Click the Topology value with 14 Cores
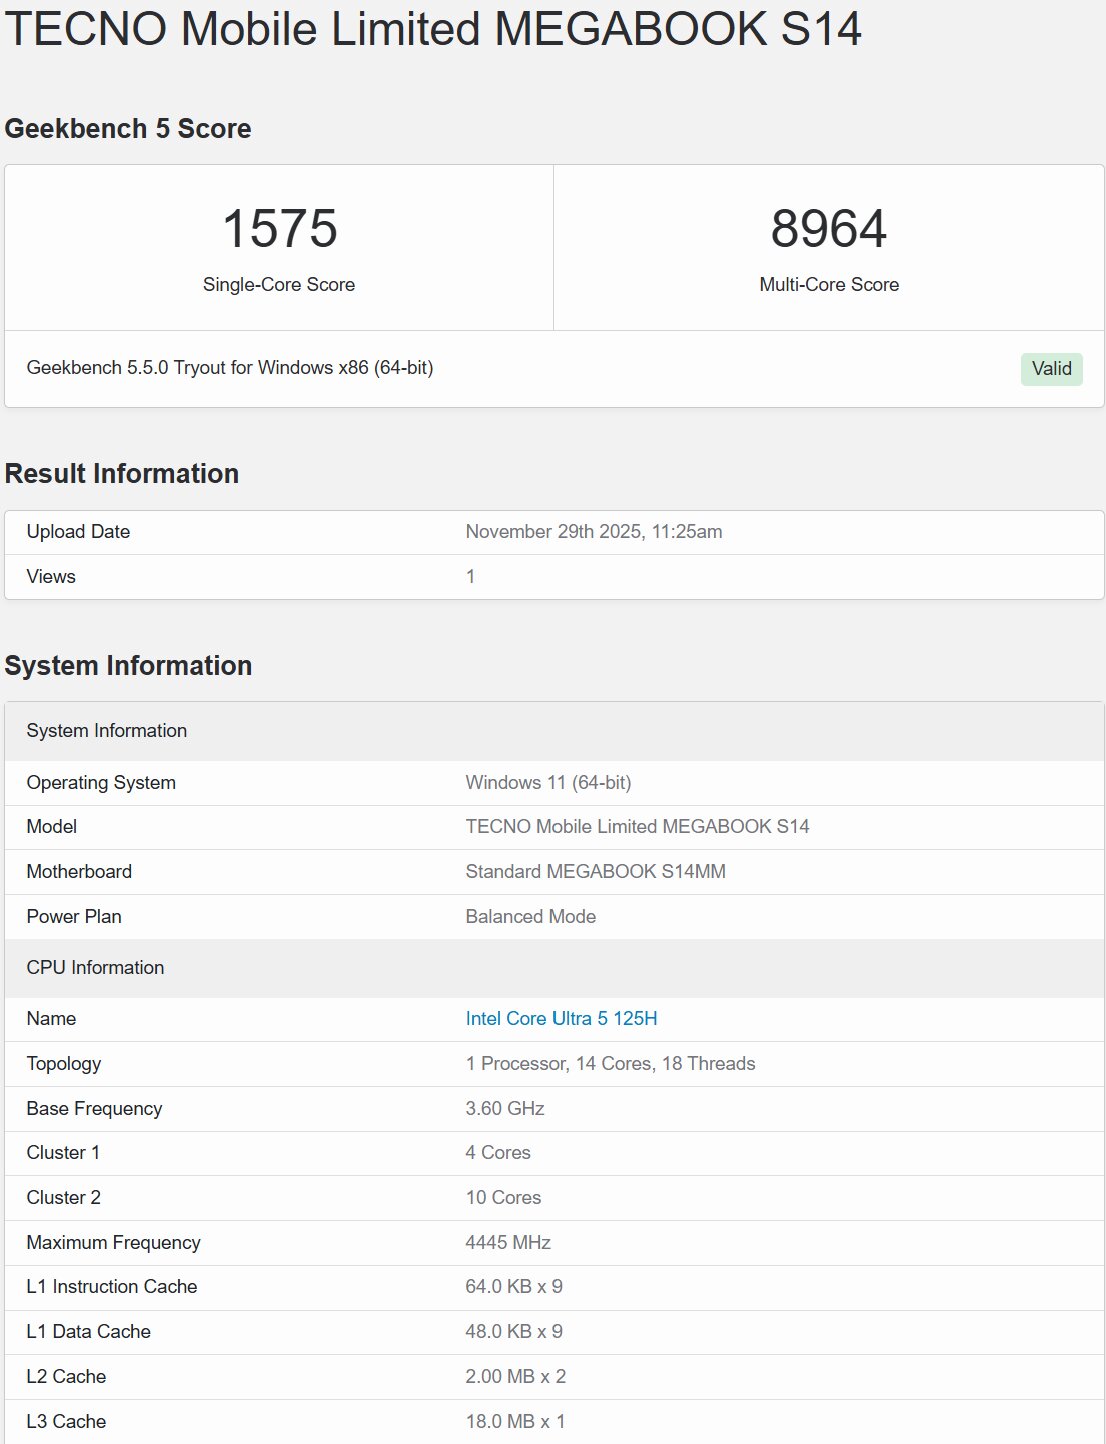This screenshot has width=1106, height=1444. (610, 1064)
